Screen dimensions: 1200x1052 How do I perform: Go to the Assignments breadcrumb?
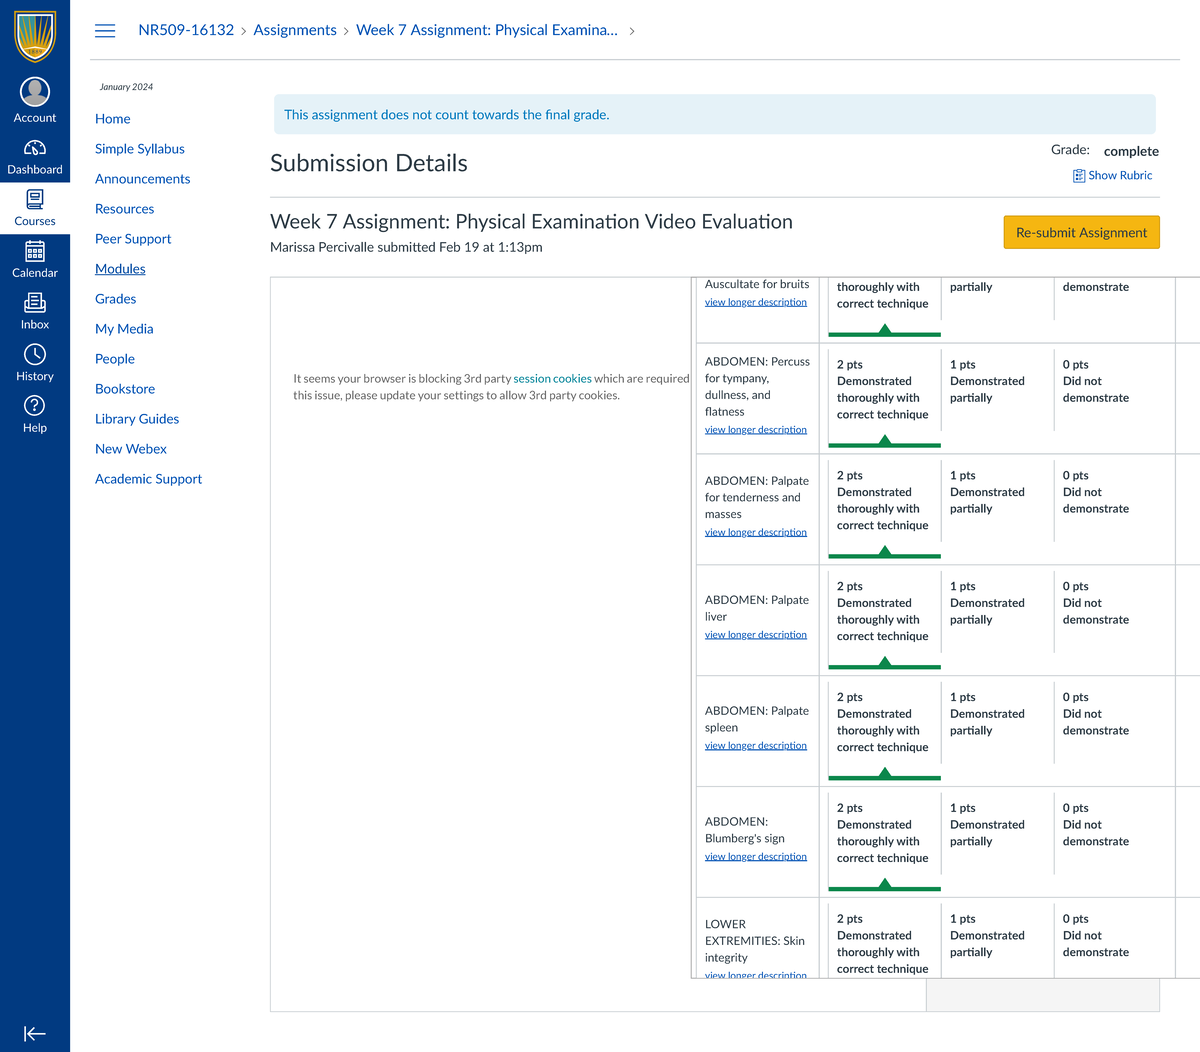coord(295,30)
